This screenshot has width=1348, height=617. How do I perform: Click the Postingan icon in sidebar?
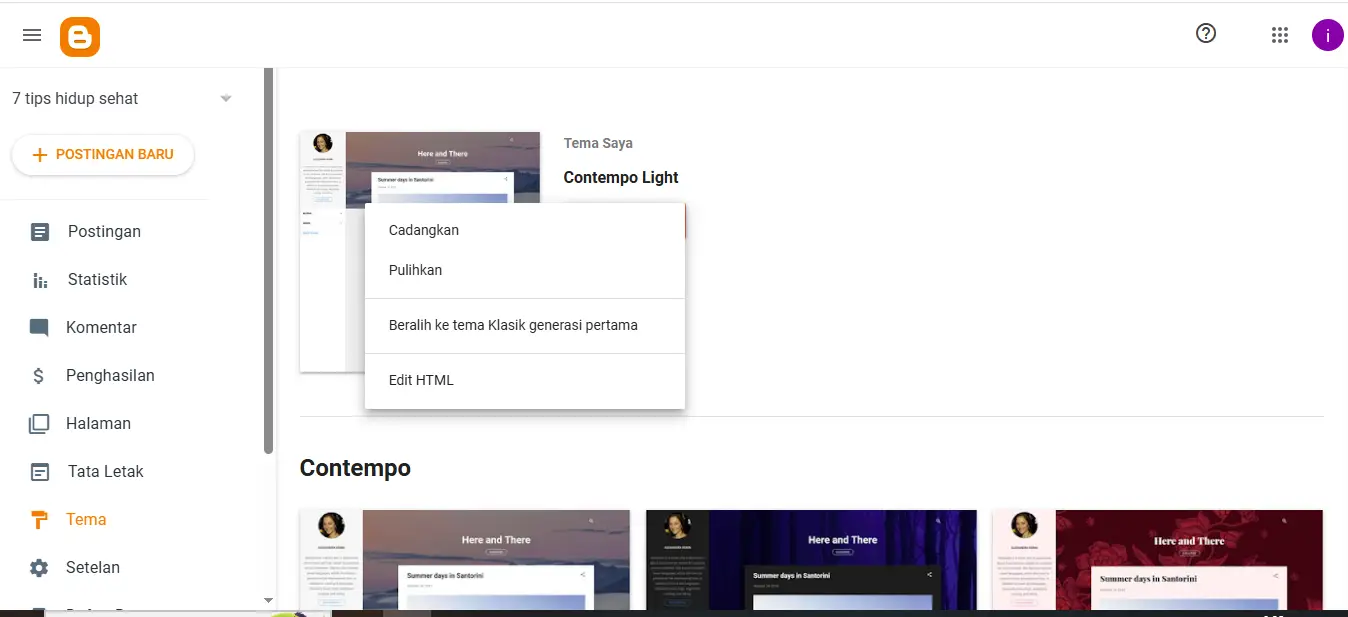40,232
